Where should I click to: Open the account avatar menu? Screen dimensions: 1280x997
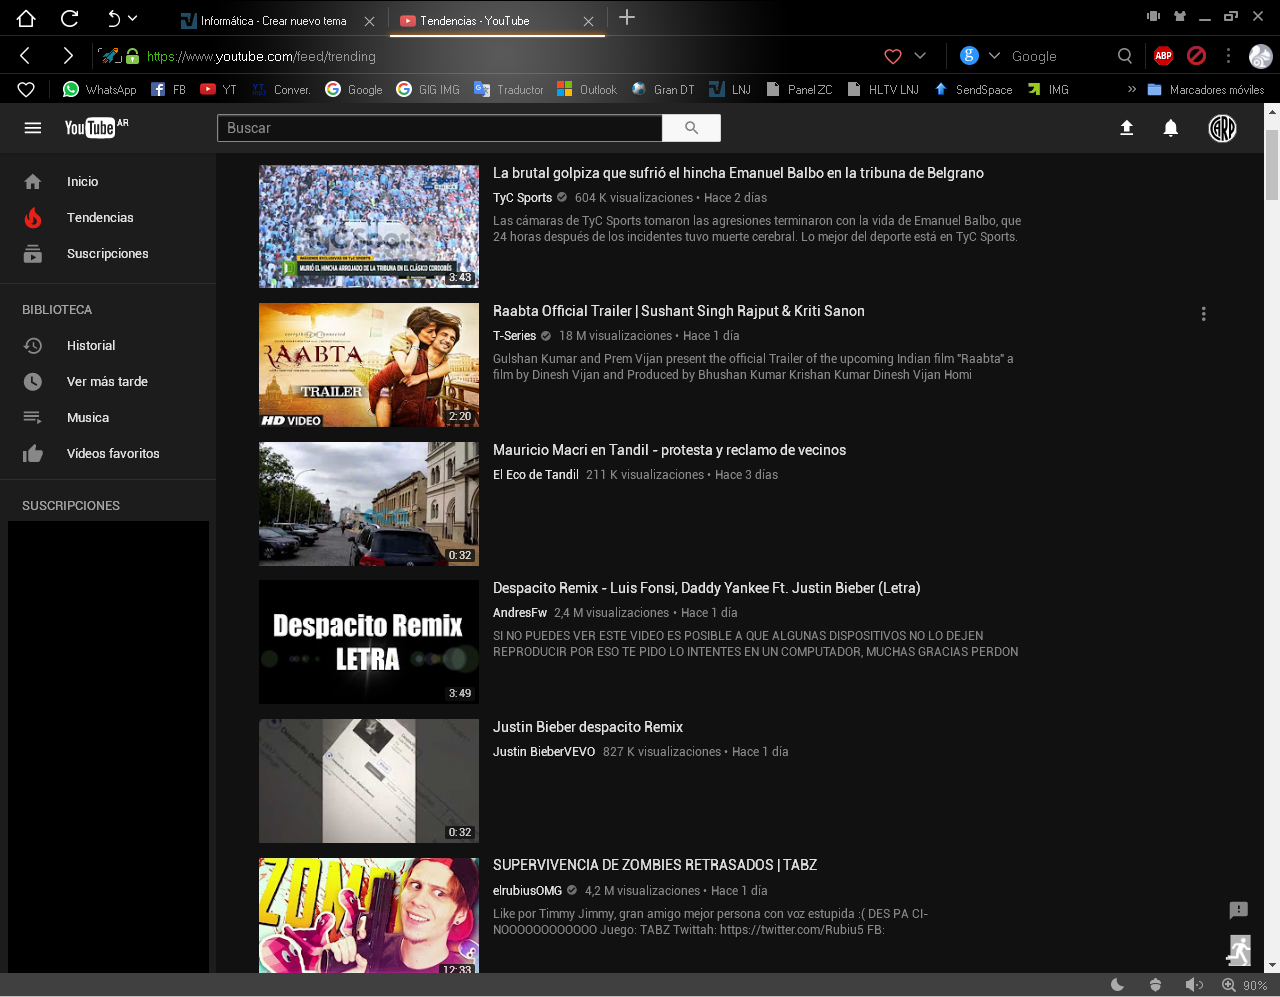click(x=1222, y=128)
